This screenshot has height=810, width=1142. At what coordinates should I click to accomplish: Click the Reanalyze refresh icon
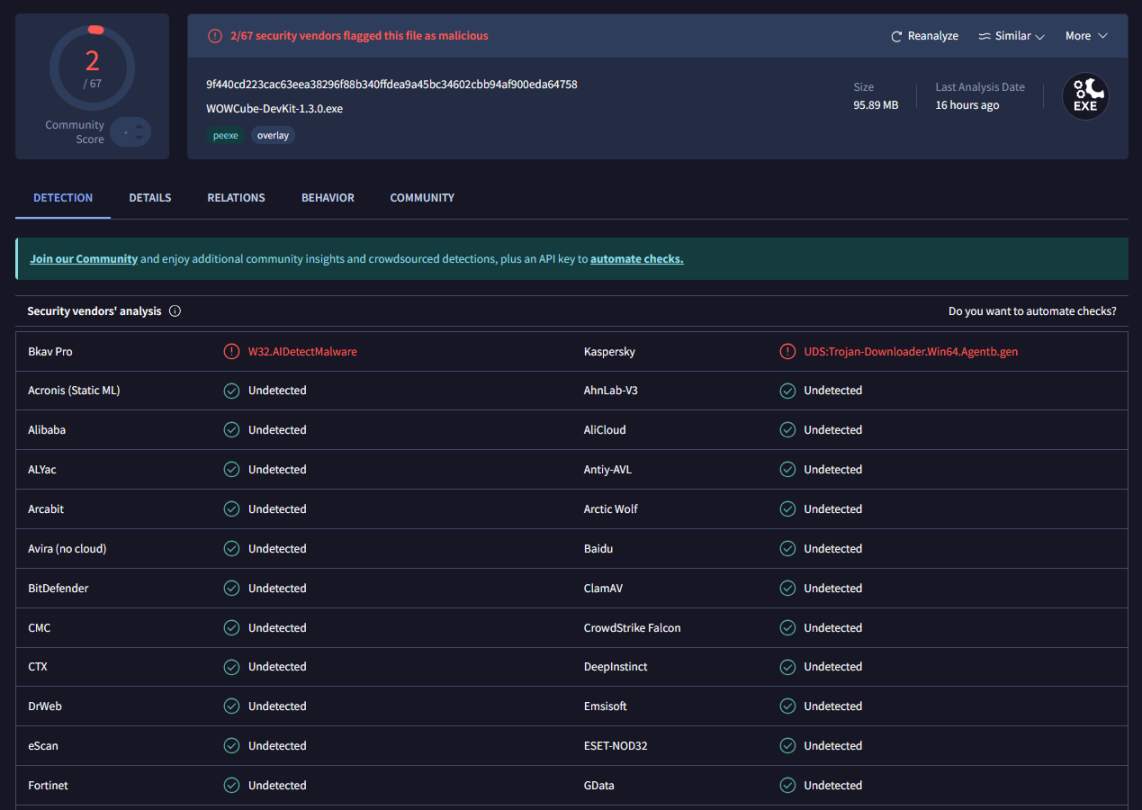pos(896,36)
